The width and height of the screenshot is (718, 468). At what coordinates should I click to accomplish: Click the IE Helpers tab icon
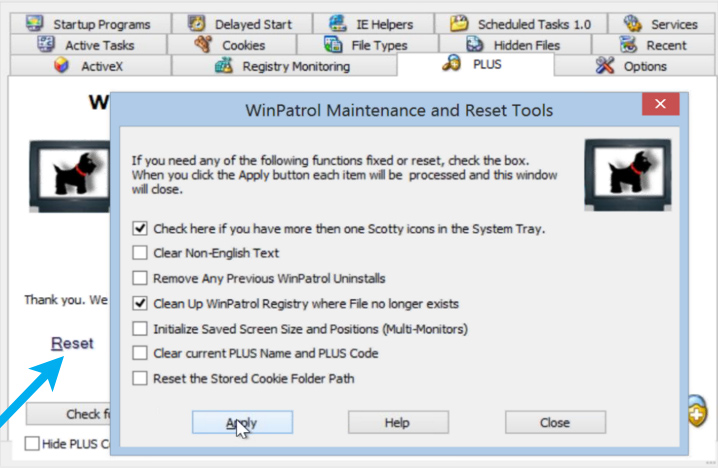click(x=338, y=23)
